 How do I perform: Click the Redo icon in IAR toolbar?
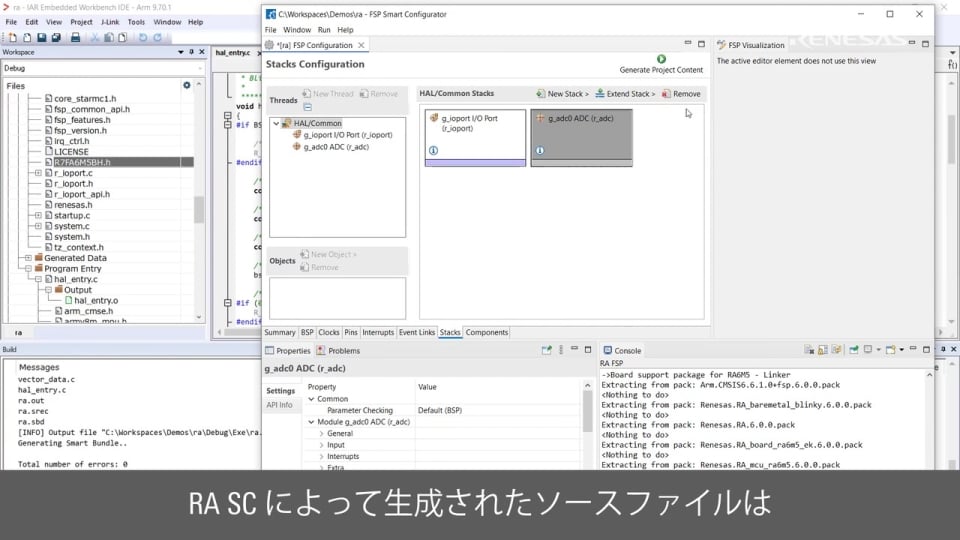157,37
